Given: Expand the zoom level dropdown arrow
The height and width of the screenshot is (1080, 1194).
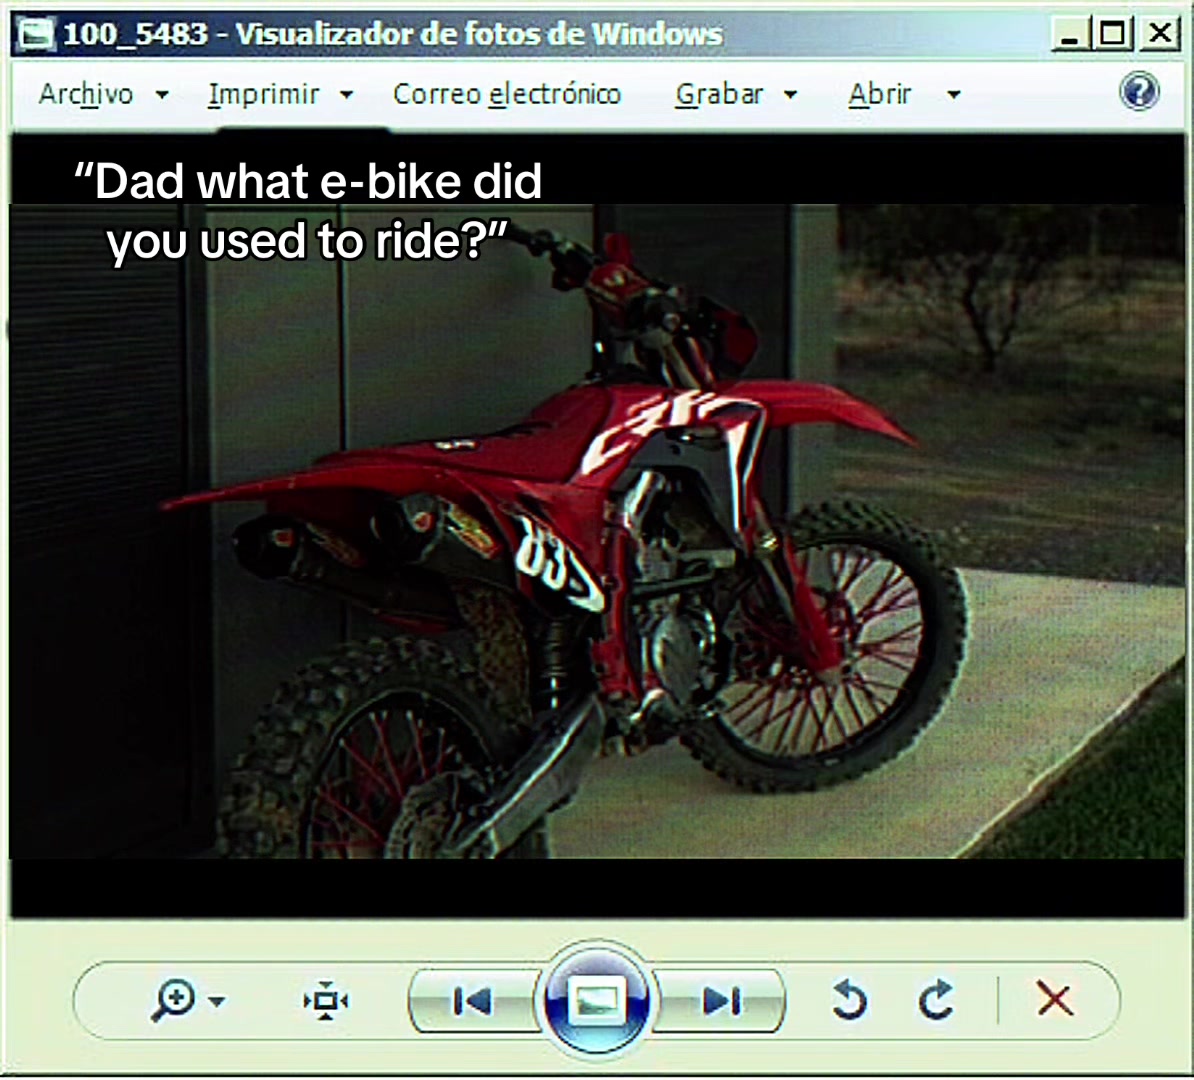Looking at the screenshot, I should [217, 1002].
